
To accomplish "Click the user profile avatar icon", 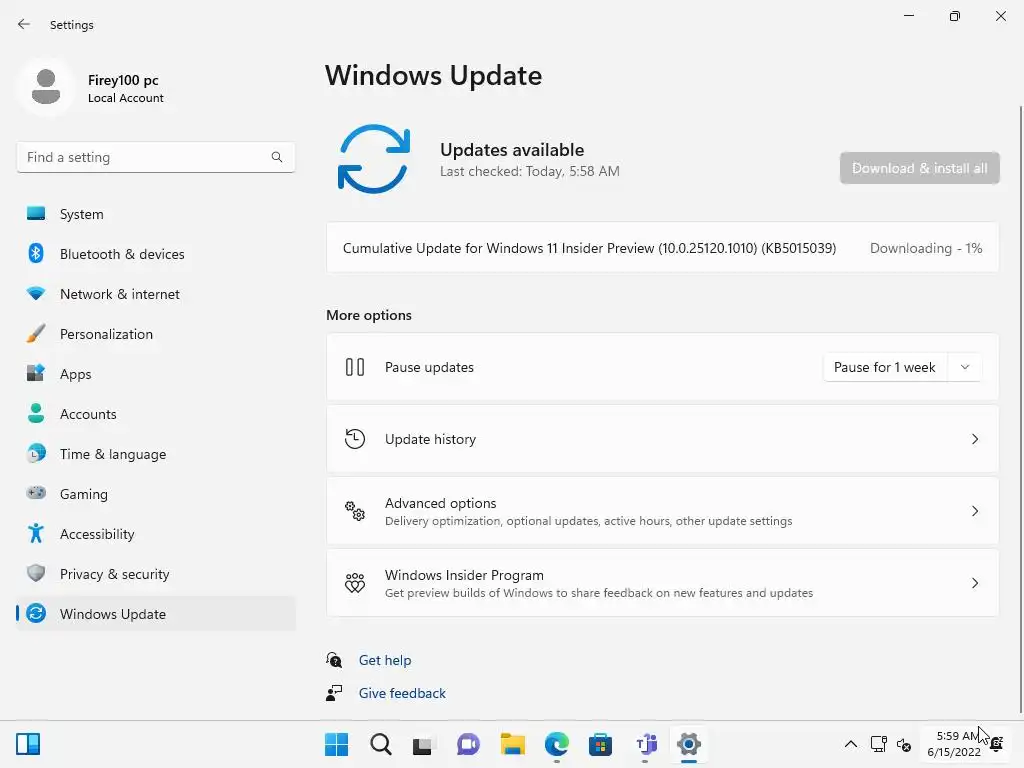I will pos(46,87).
